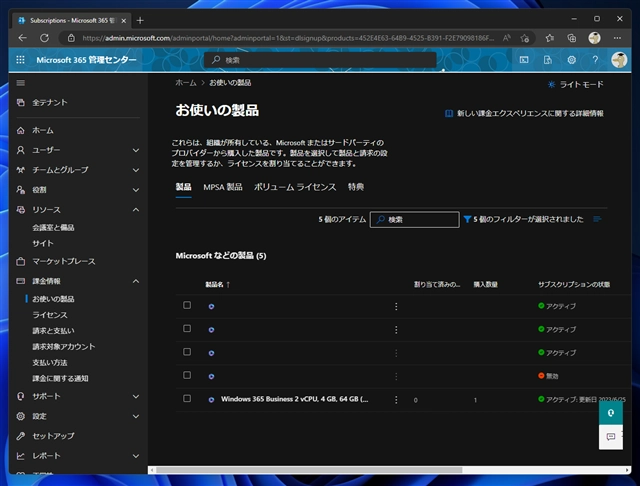Go back with the browser back arrow

[22, 38]
